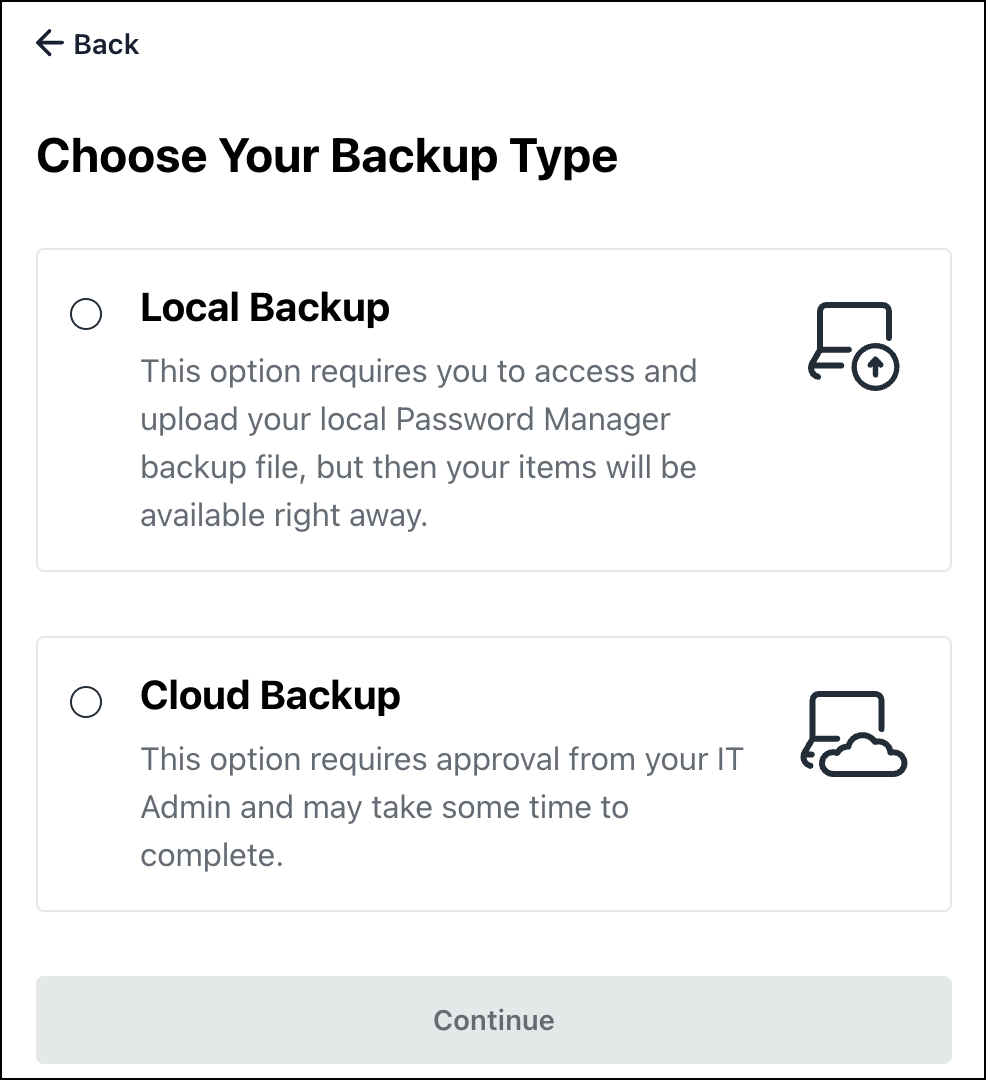Select the Local Backup radio button

coord(86,313)
